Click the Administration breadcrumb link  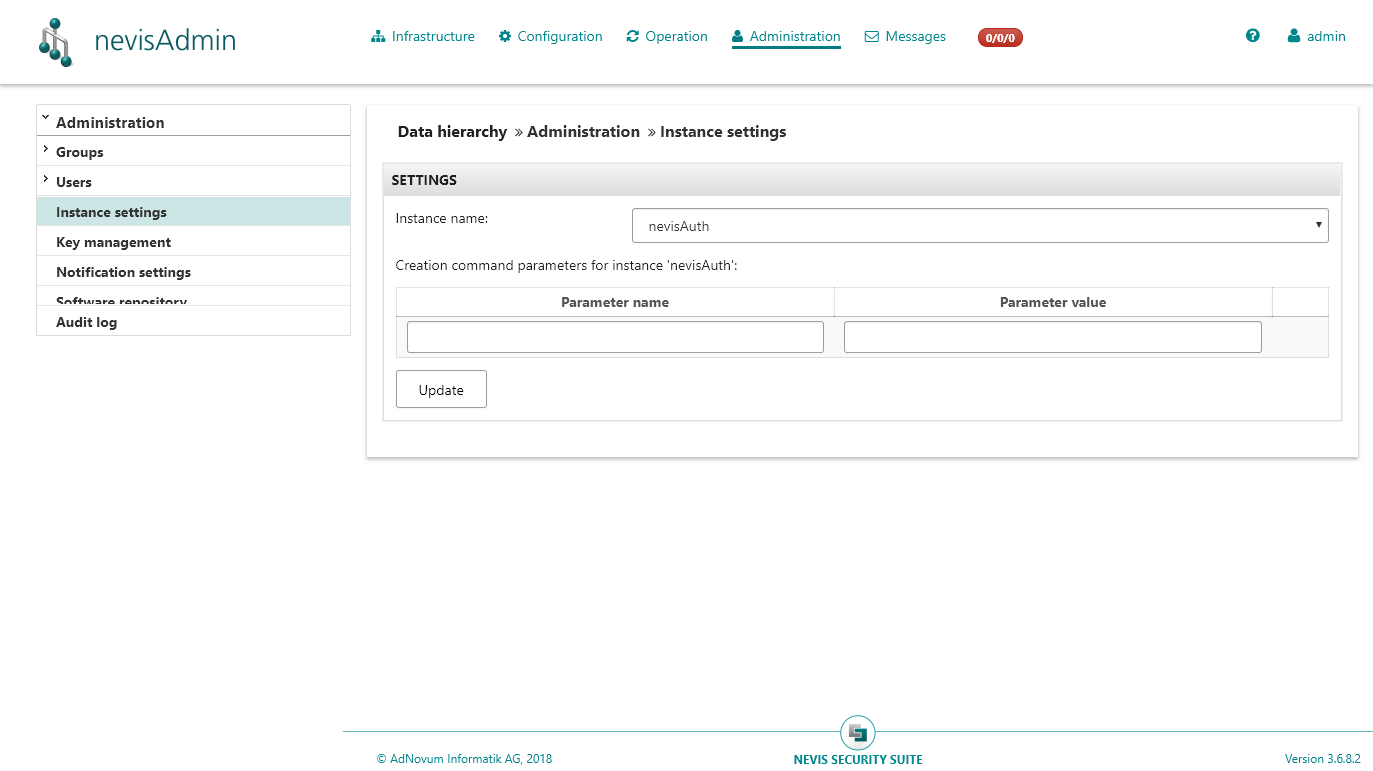pyautogui.click(x=583, y=132)
